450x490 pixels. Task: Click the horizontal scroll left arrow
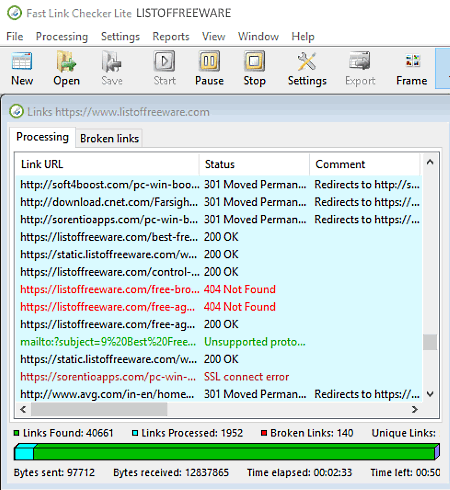coord(23,409)
